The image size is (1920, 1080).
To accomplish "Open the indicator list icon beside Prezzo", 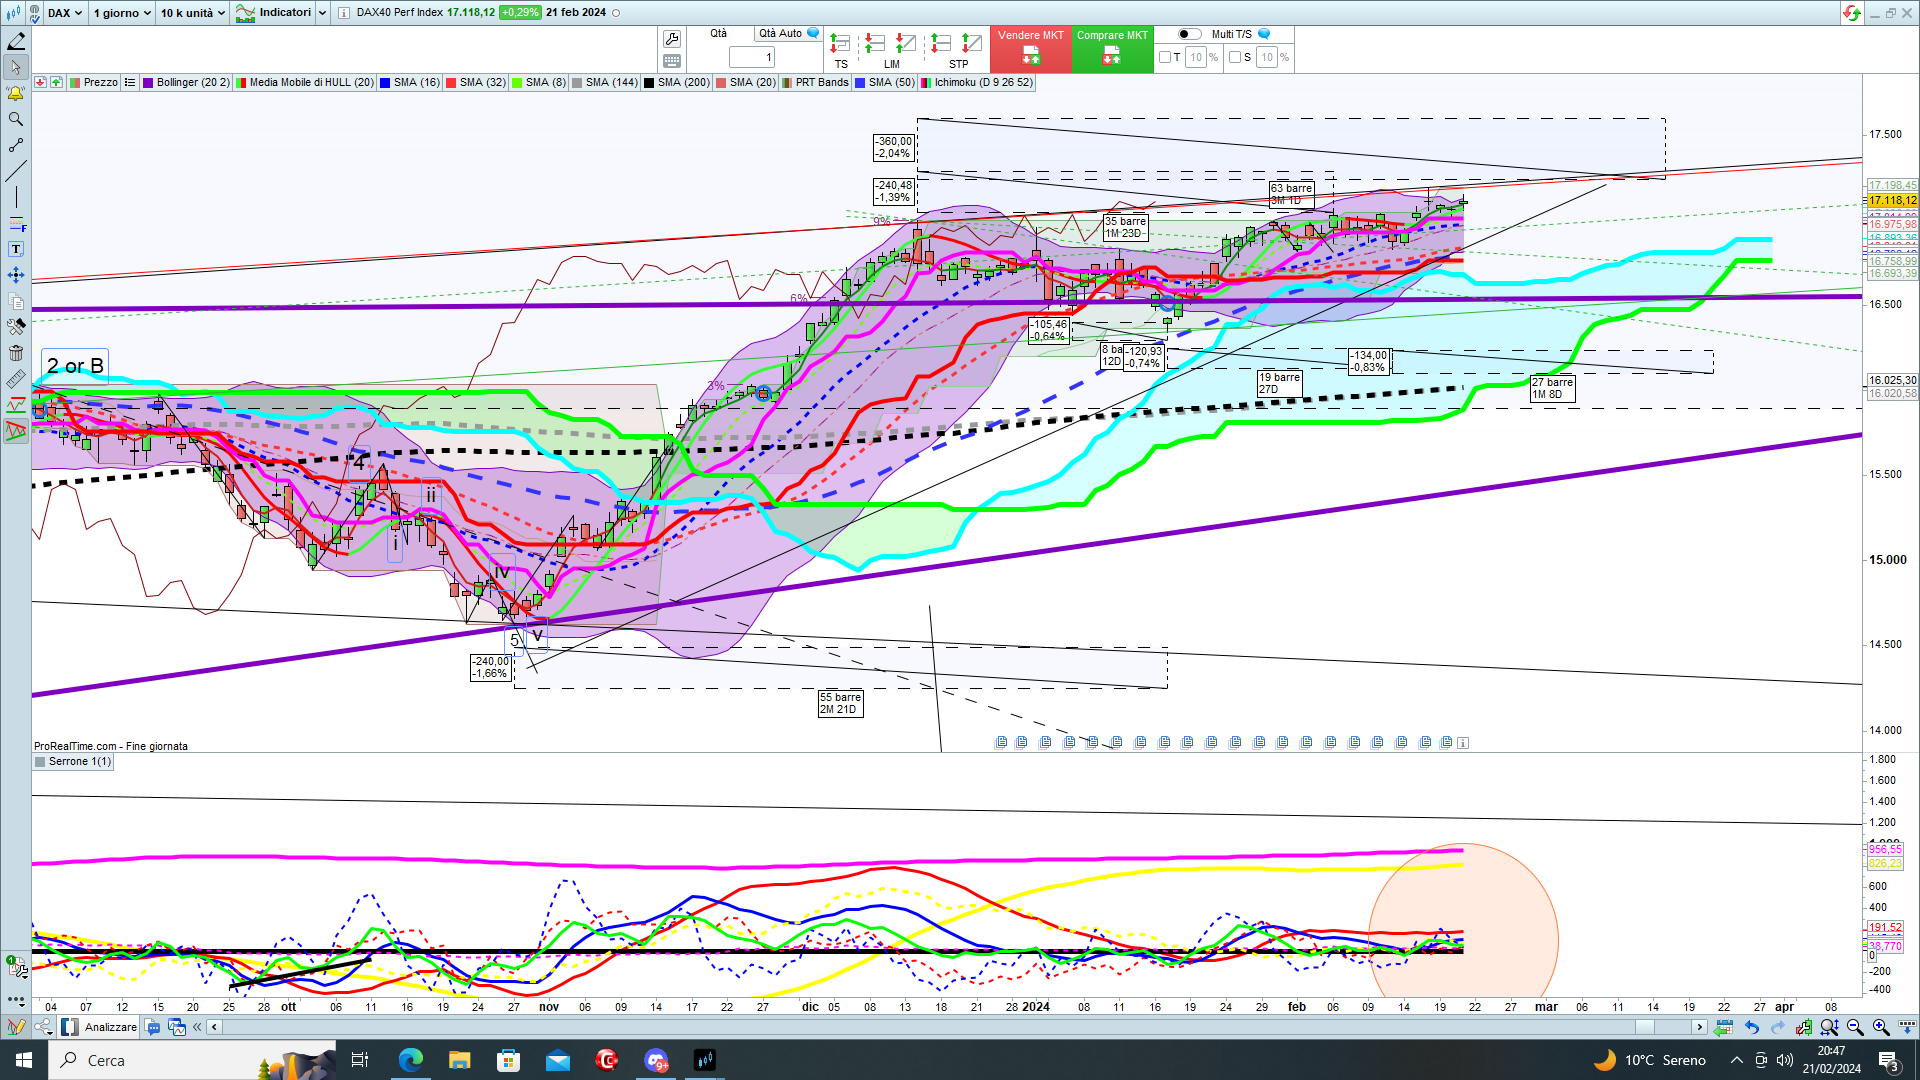I will pyautogui.click(x=130, y=82).
